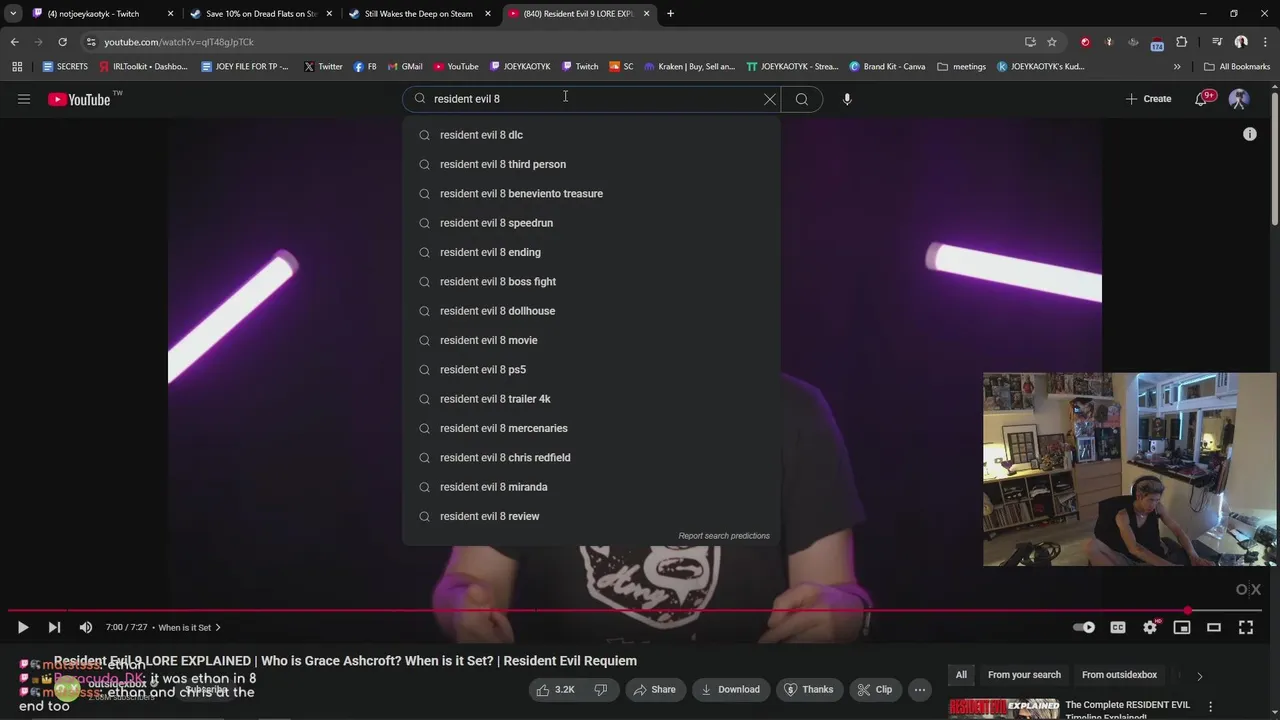
Task: Click the Thanks button
Action: pyautogui.click(x=808, y=689)
